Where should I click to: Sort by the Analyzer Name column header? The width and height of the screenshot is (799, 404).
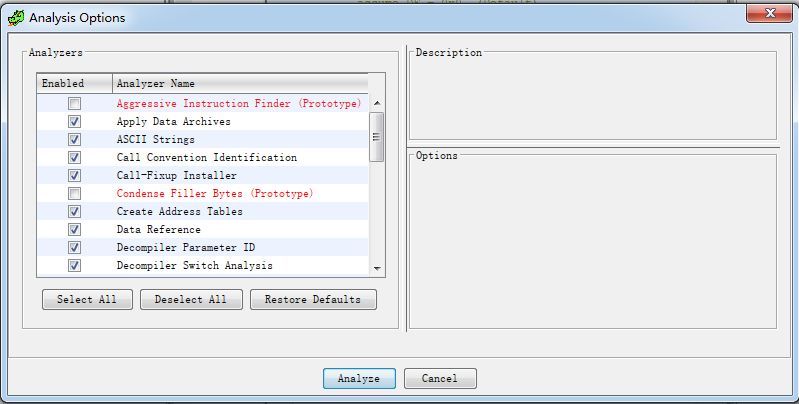(x=240, y=84)
